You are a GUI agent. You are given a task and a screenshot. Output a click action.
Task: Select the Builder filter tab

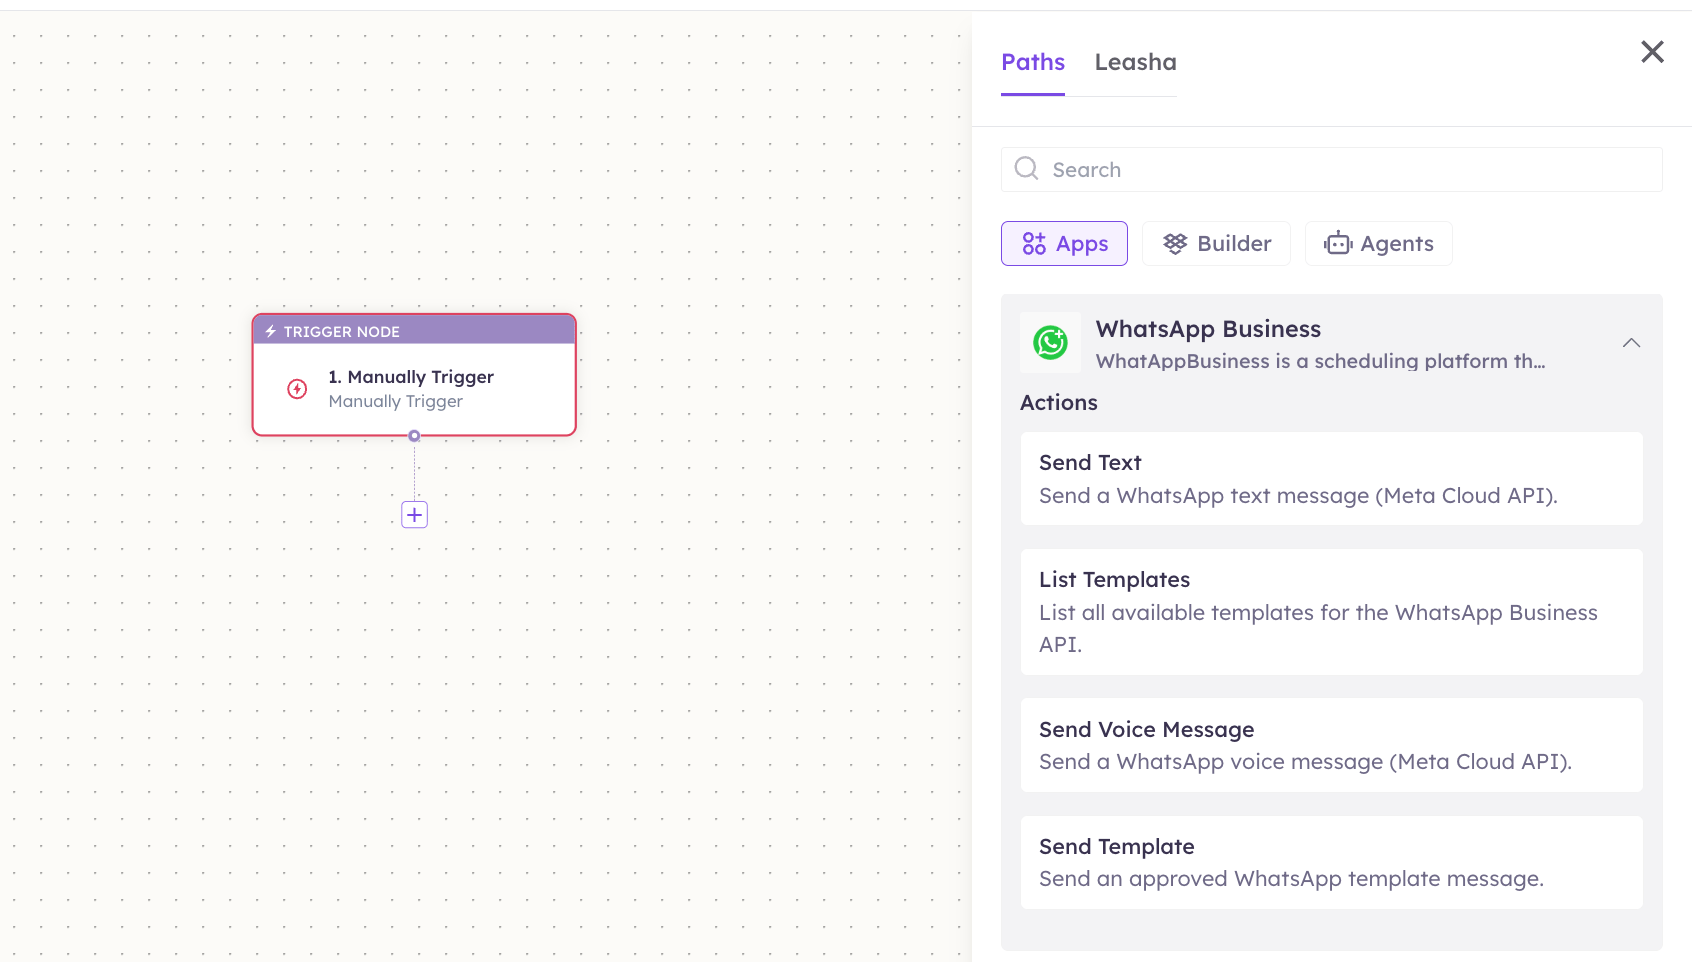coord(1216,243)
